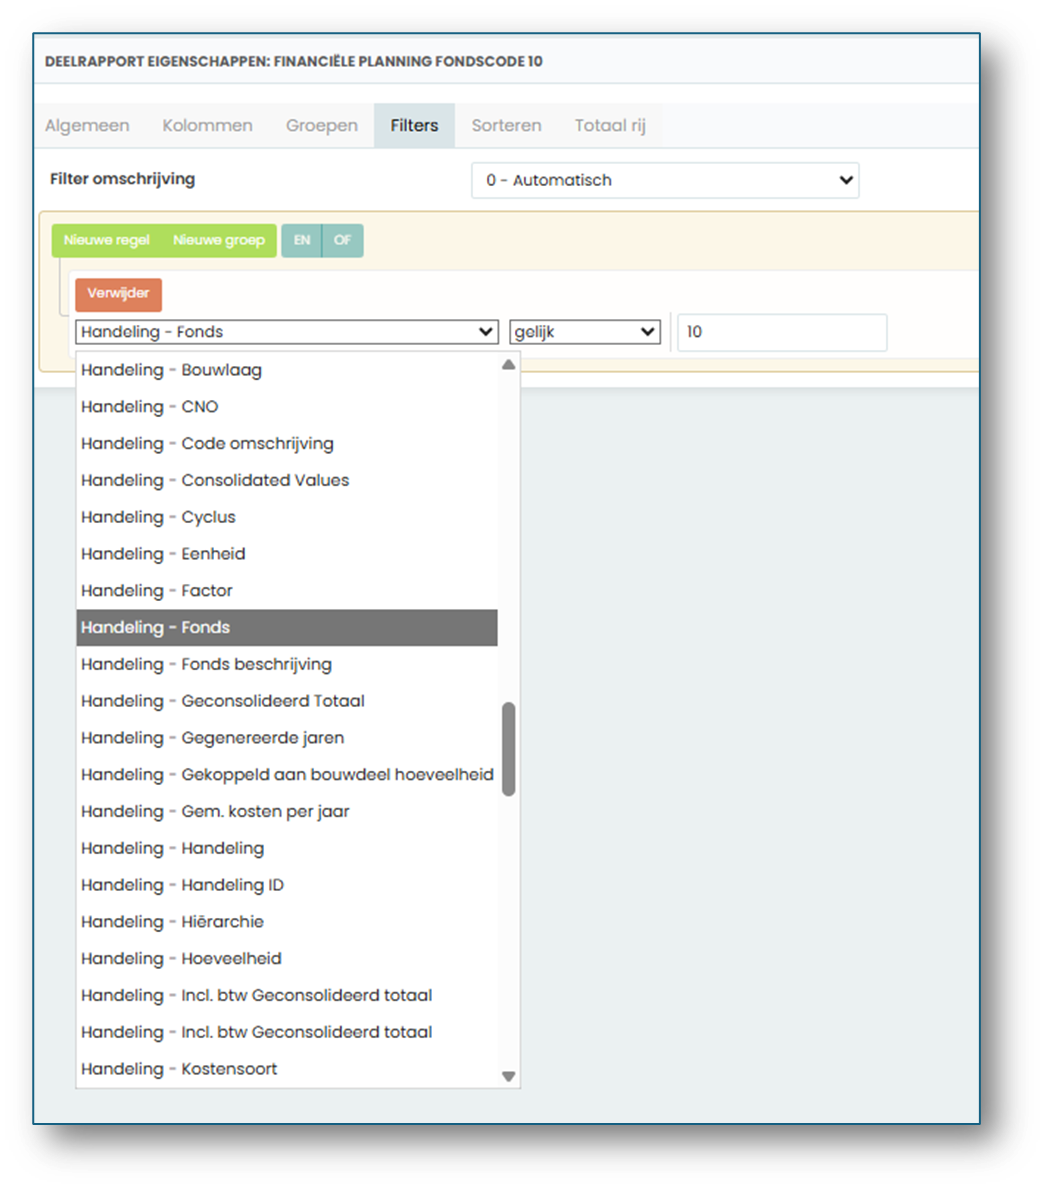Pick Handeling - Factor option
Screen dimensions: 1045x1189
pos(287,591)
